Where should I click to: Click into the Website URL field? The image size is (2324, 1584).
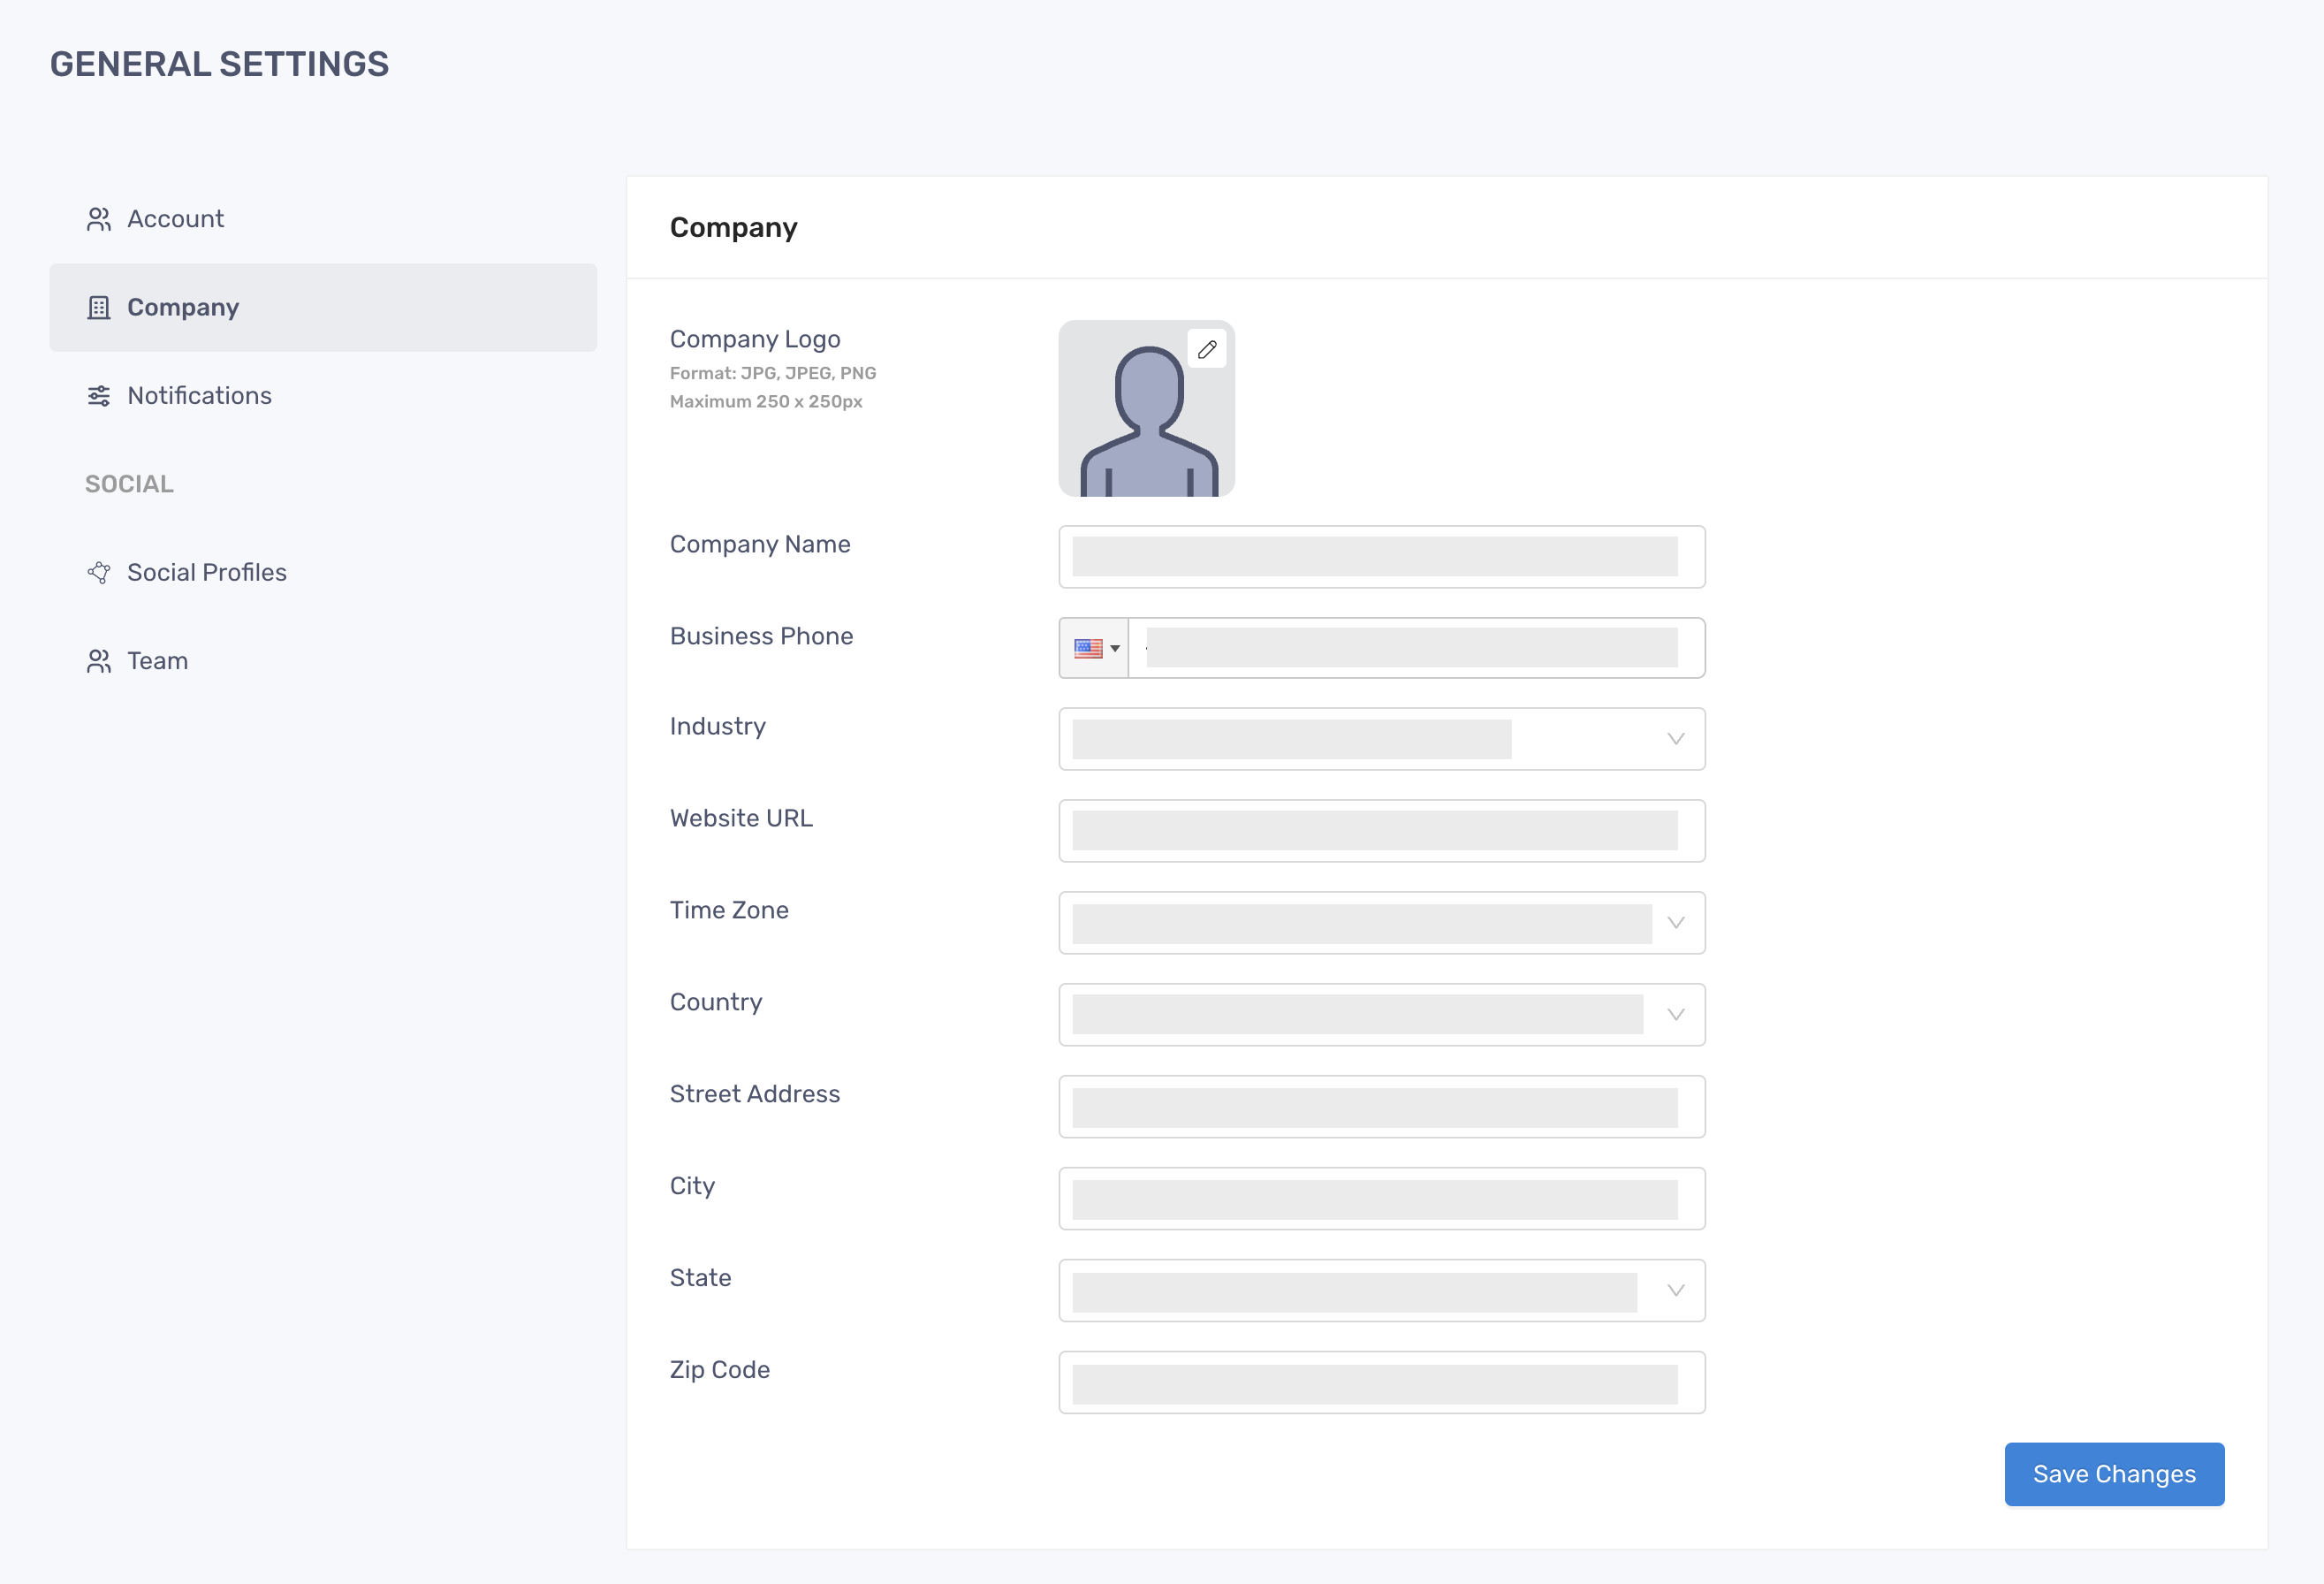1382,831
